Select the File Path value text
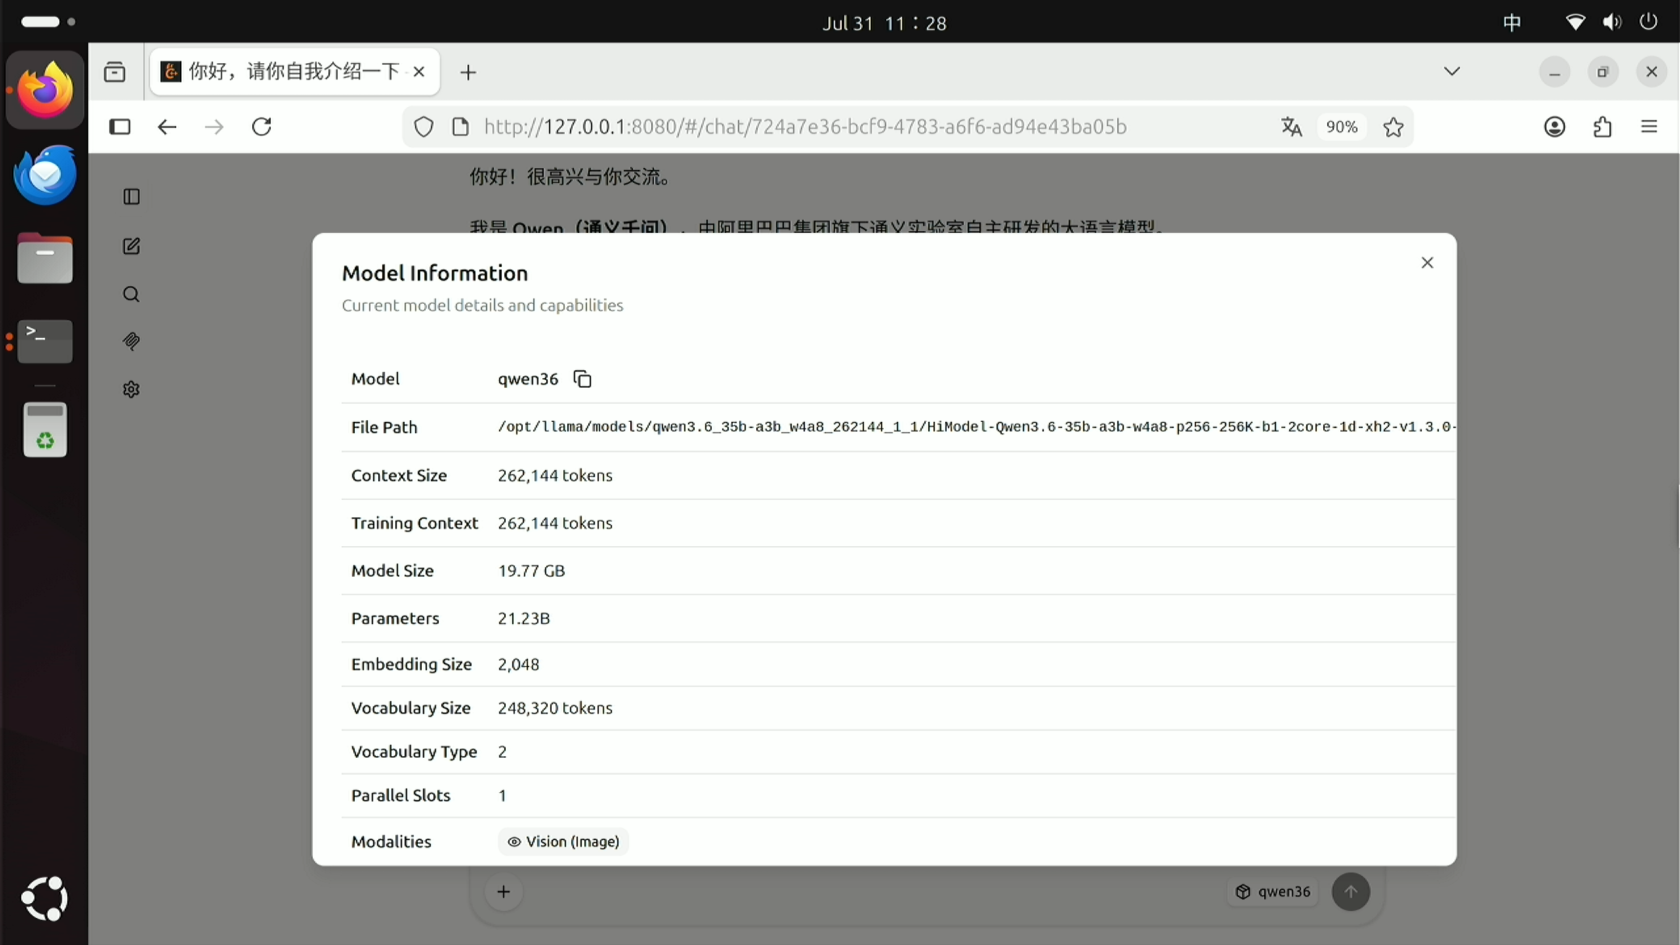The height and width of the screenshot is (945, 1680). click(977, 427)
